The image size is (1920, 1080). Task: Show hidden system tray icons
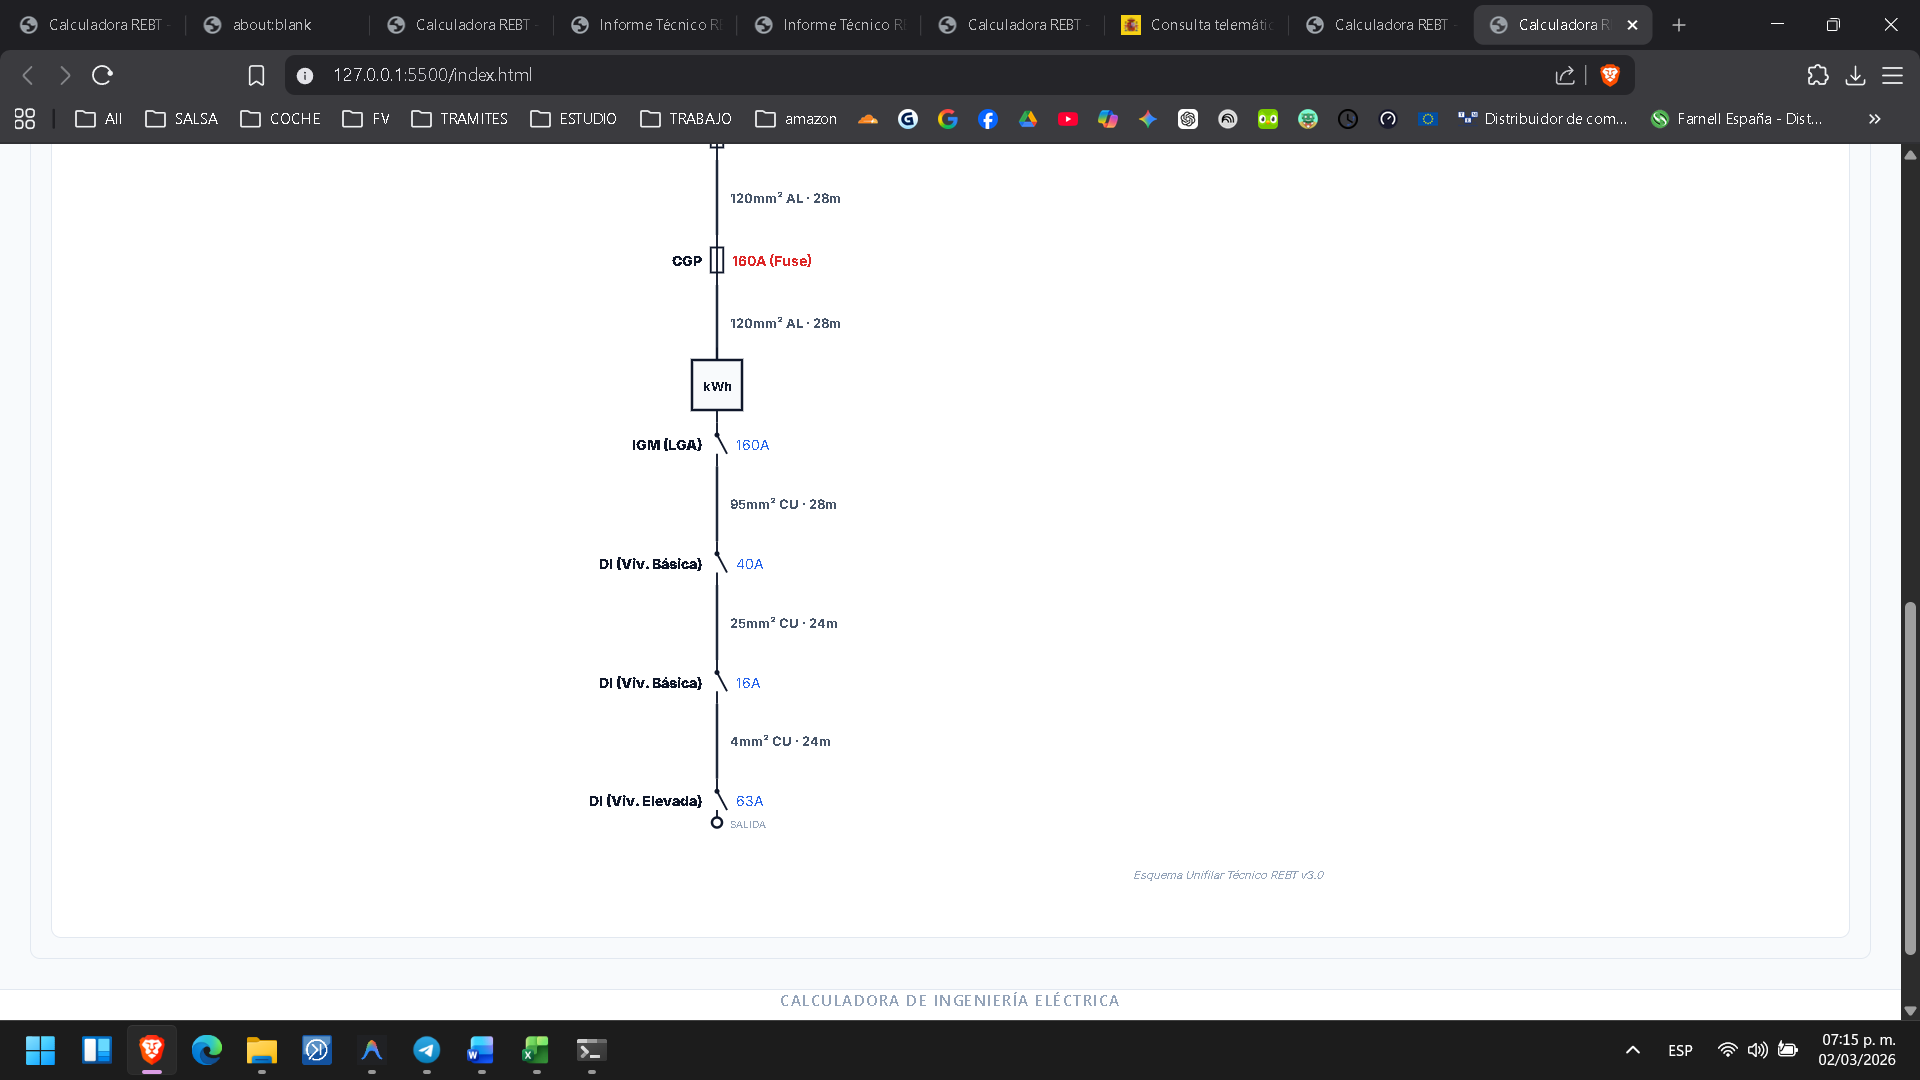tap(1632, 1050)
